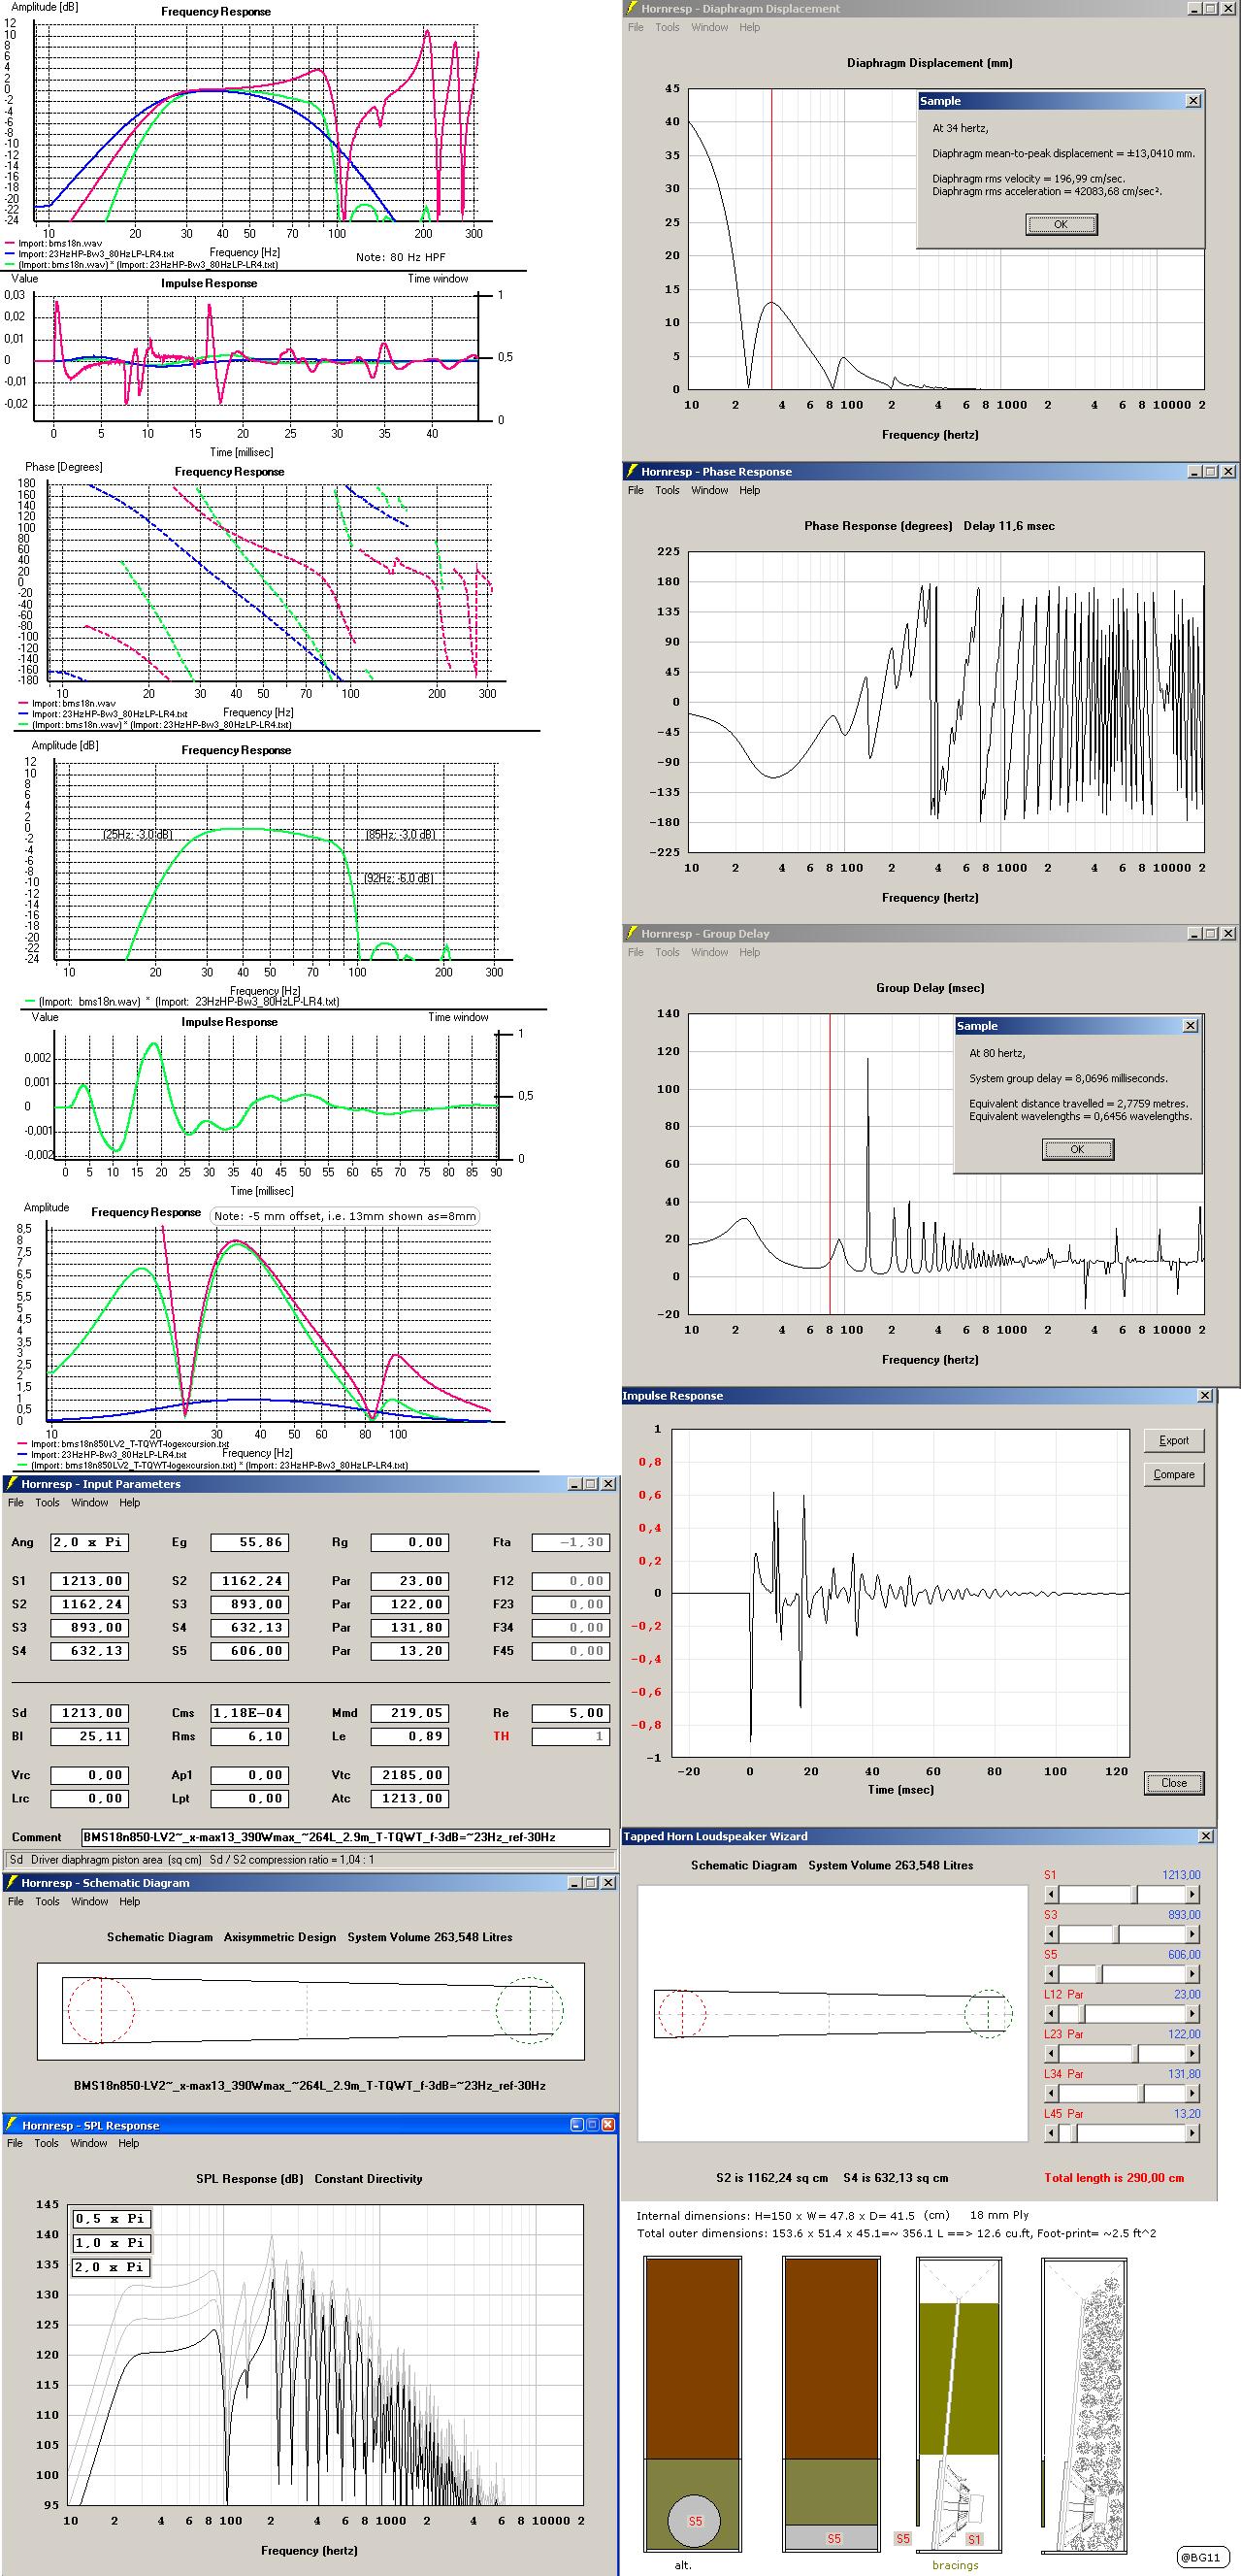This screenshot has width=1241, height=2576.
Task: Click the L45 Par slider's left arrow
Action: click(x=1051, y=2134)
